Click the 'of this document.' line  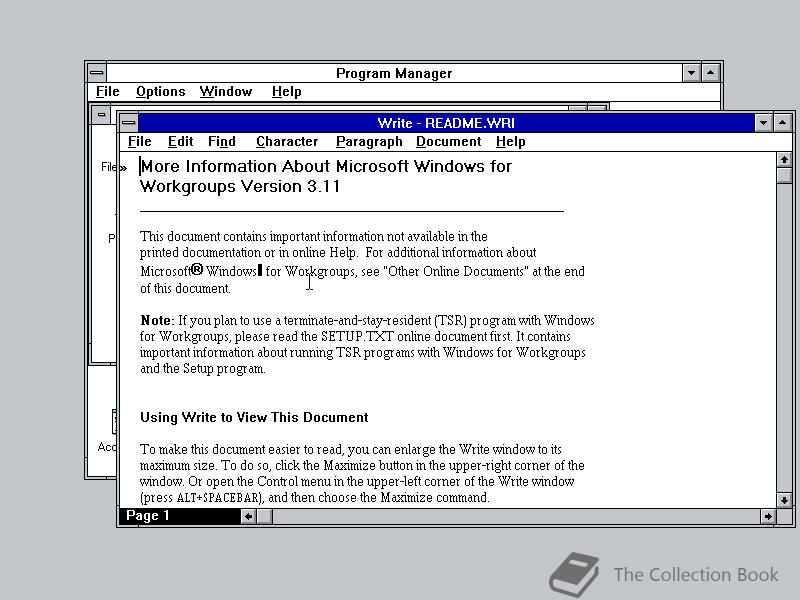[x=185, y=288]
